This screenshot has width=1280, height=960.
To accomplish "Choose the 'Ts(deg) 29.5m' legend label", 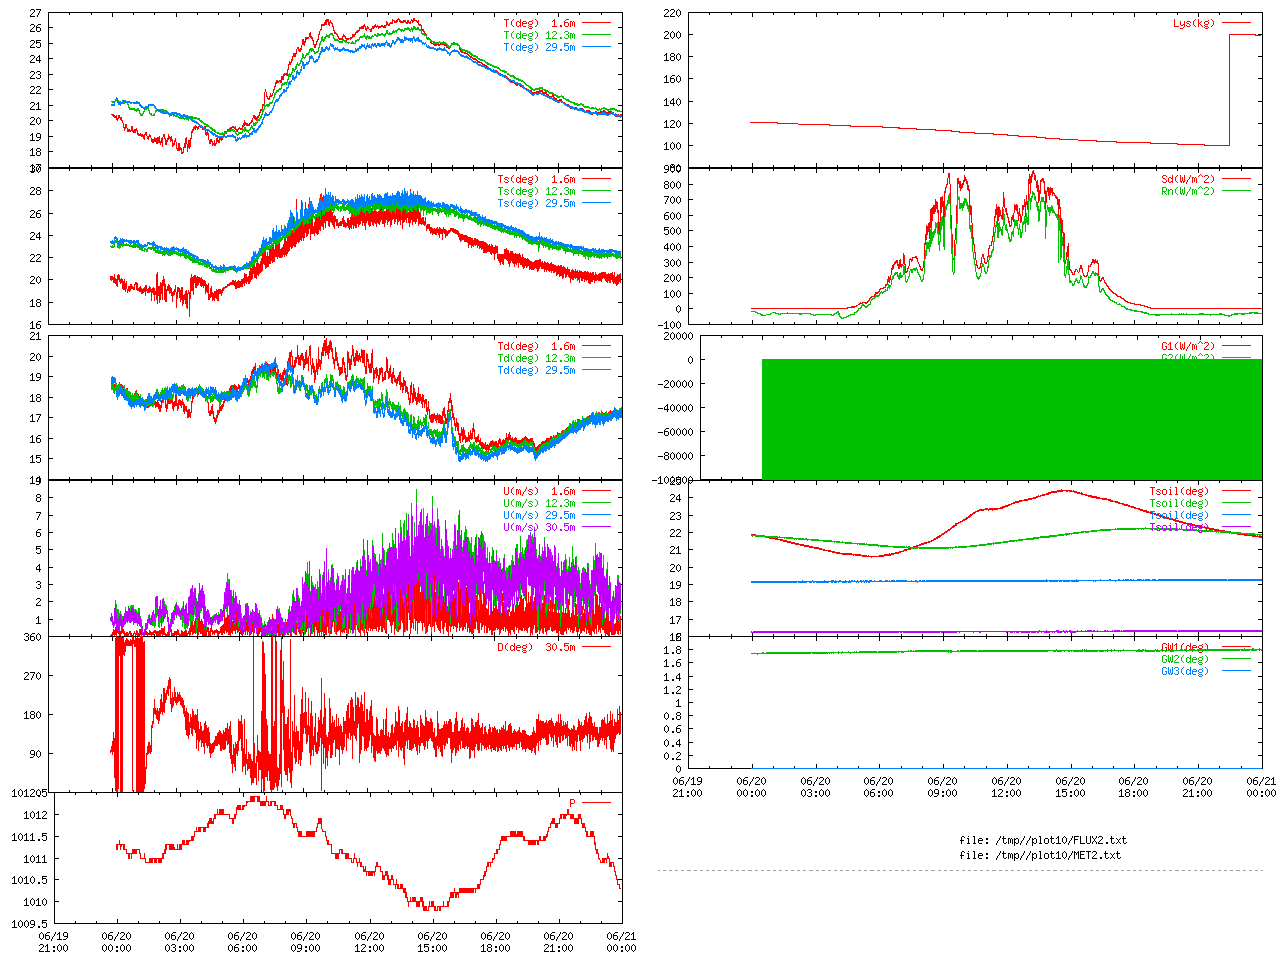I will pos(537,203).
